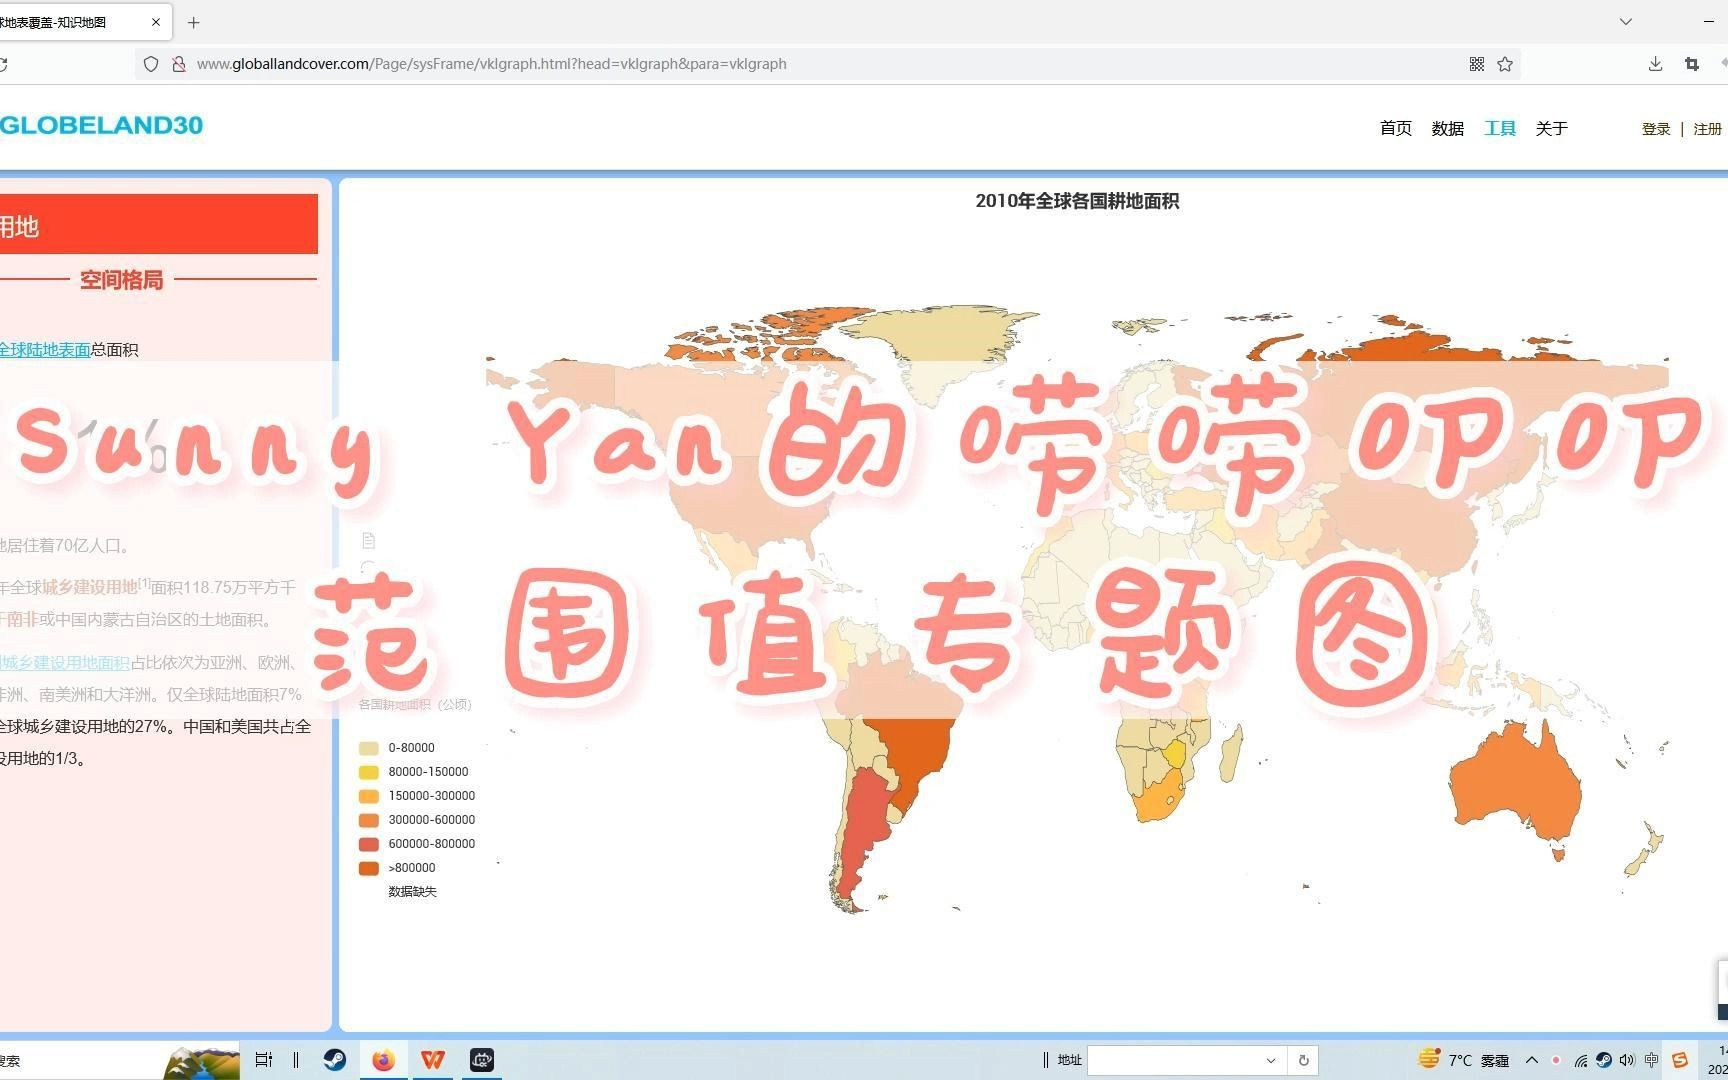This screenshot has height=1080, width=1728.
Task: Switch to the 工具 navigation tab
Action: coord(1499,128)
